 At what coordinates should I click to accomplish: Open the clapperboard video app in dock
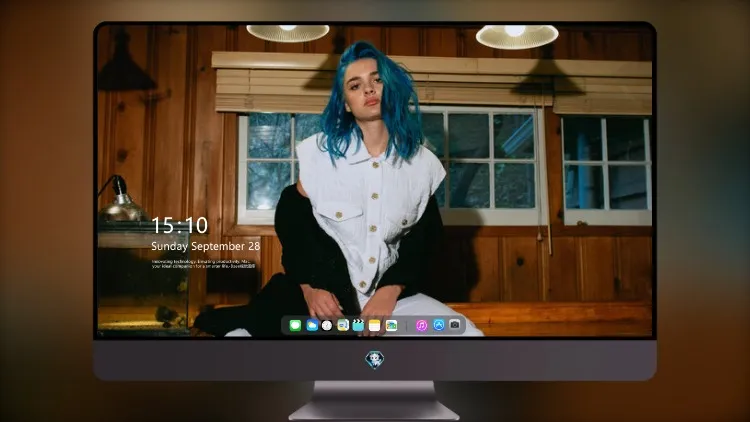[x=358, y=325]
